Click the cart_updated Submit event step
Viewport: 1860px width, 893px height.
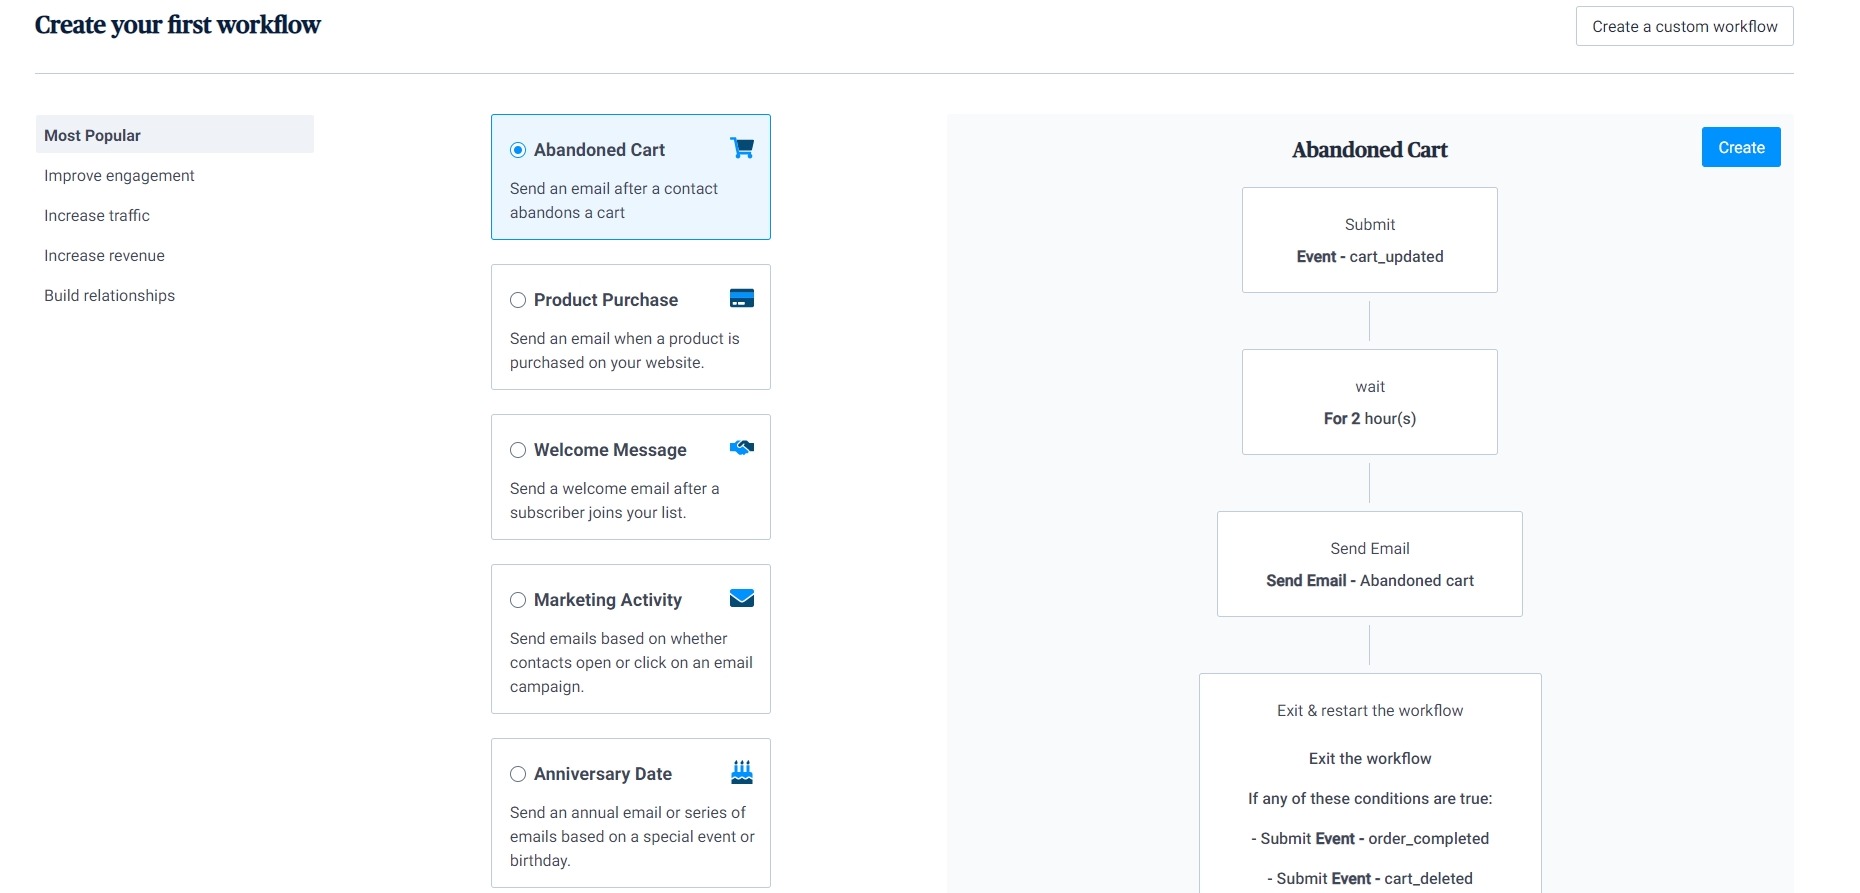(x=1369, y=240)
